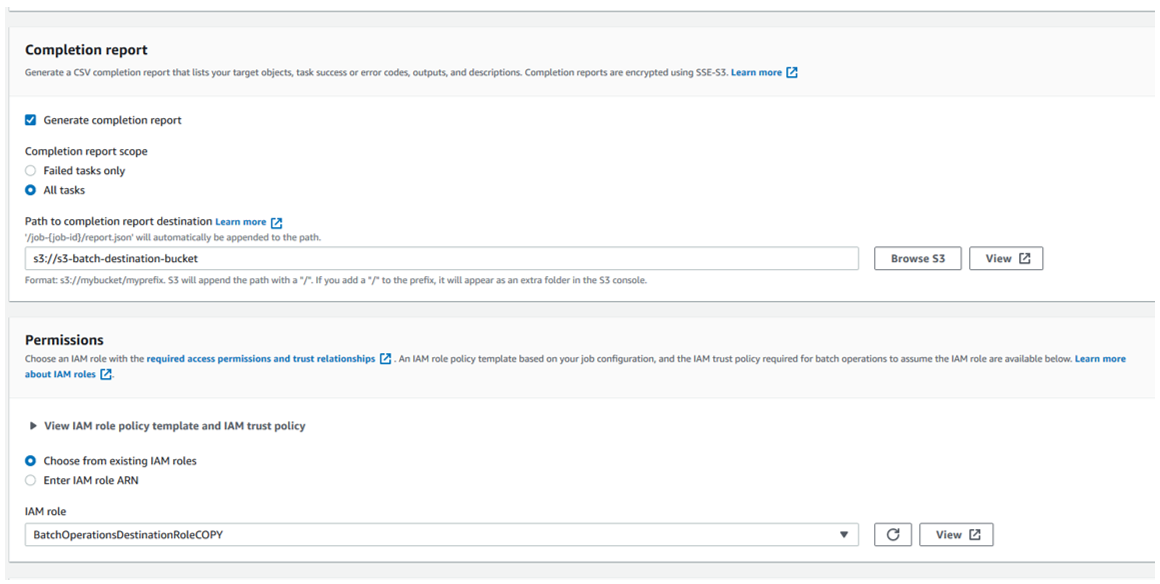The image size is (1160, 584).
Task: Choose Enter IAM role ARN option
Action: click(x=30, y=480)
